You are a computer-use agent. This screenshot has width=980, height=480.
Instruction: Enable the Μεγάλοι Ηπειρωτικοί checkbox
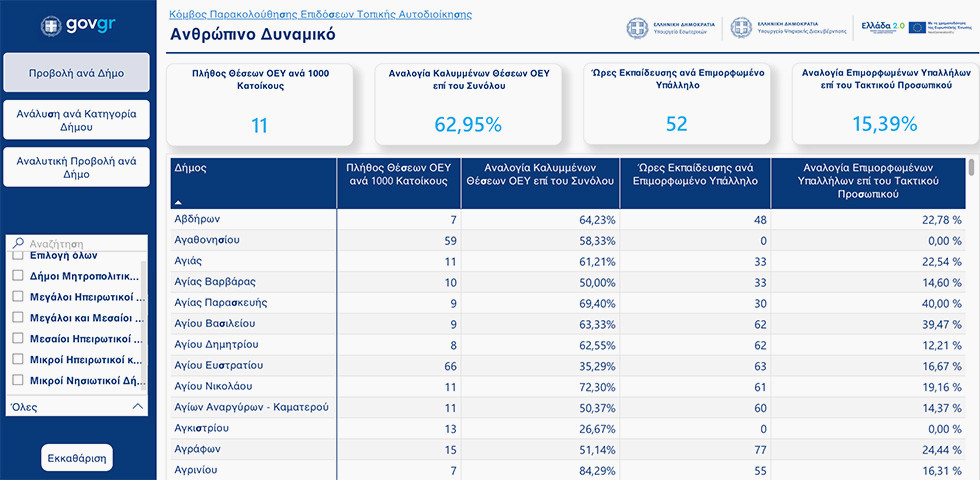pyautogui.click(x=18, y=297)
